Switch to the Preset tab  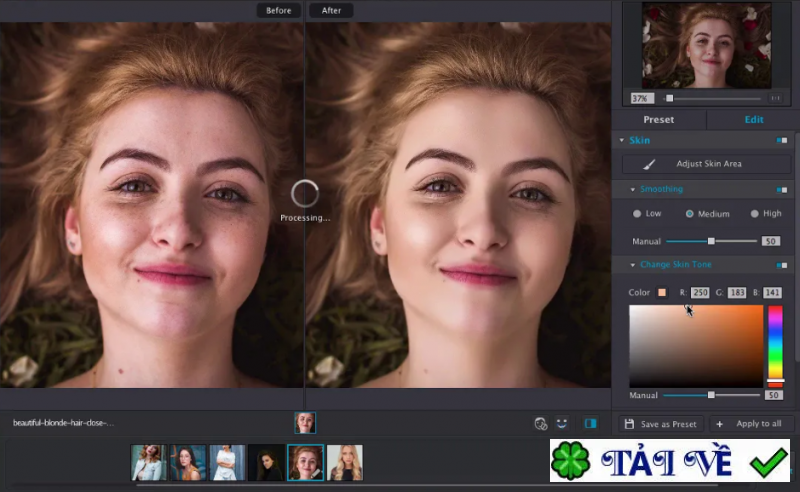[x=658, y=120]
